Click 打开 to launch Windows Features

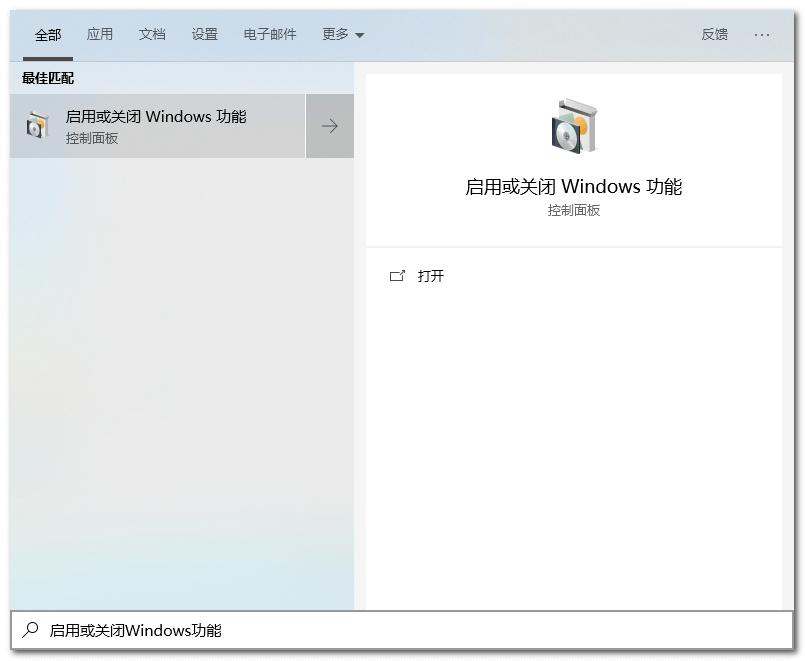431,276
